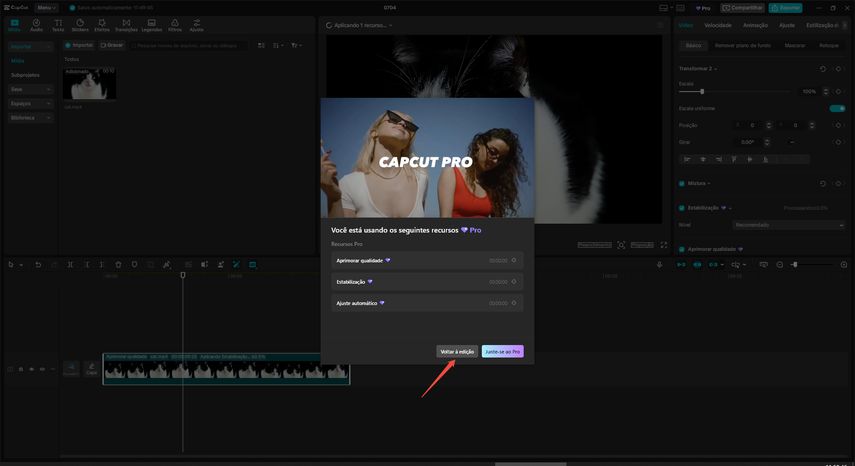The width and height of the screenshot is (855, 466).
Task: Open the Nível Recomendado dropdown
Action: pos(788,225)
